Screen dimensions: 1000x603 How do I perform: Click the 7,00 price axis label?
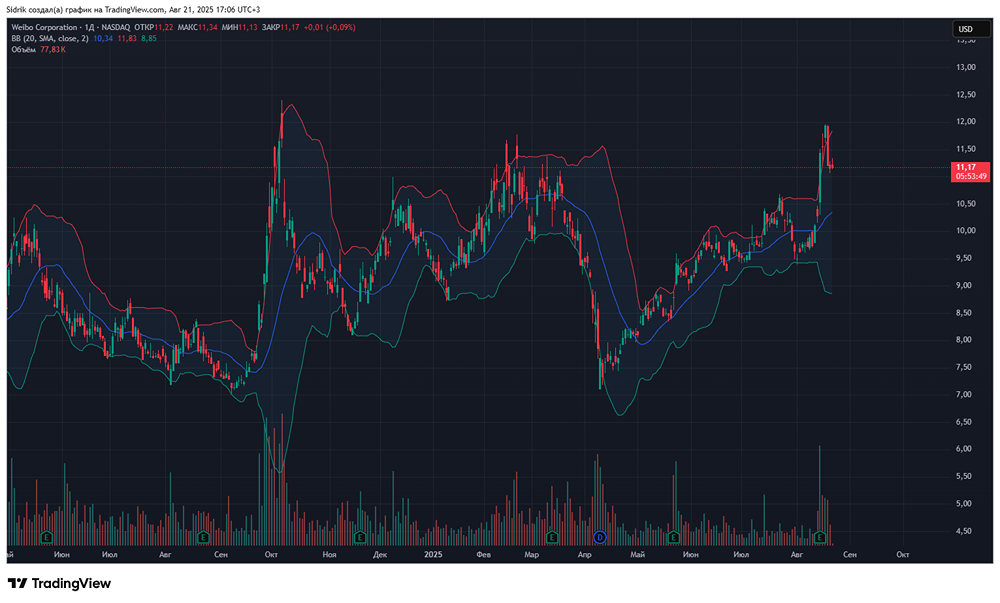(966, 395)
